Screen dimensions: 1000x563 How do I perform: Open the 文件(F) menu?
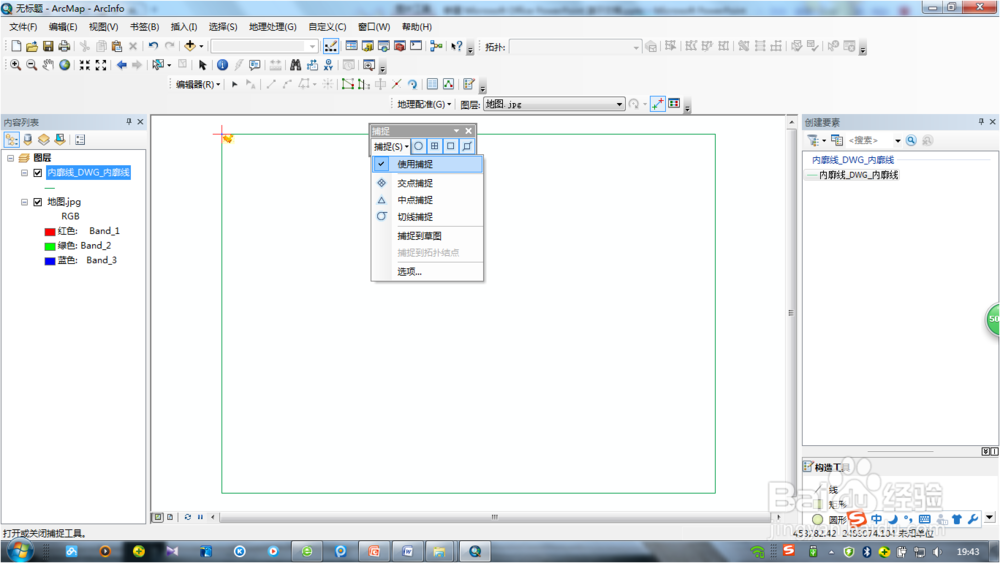coord(23,27)
